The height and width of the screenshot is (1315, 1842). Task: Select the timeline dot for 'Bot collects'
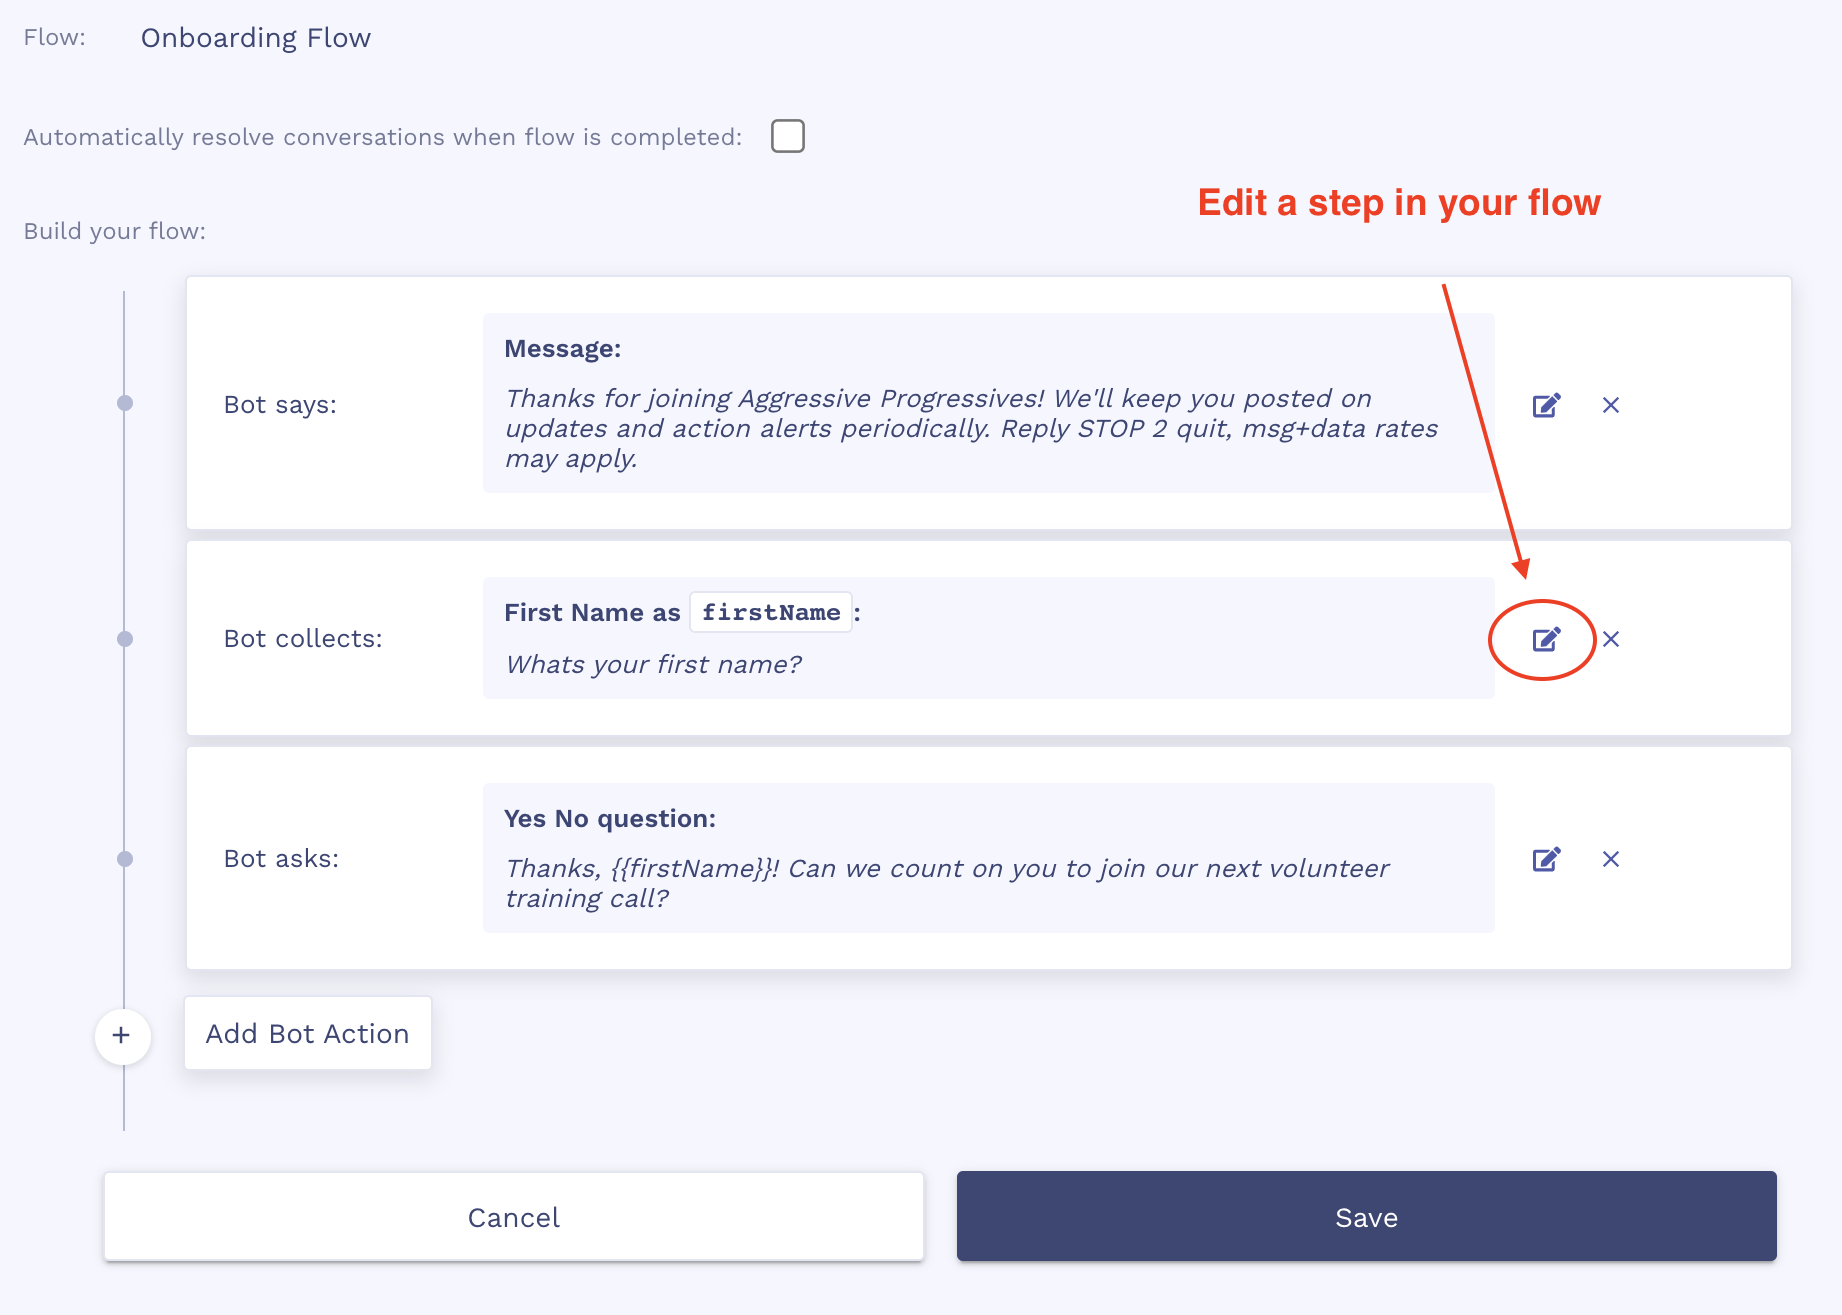pos(125,639)
